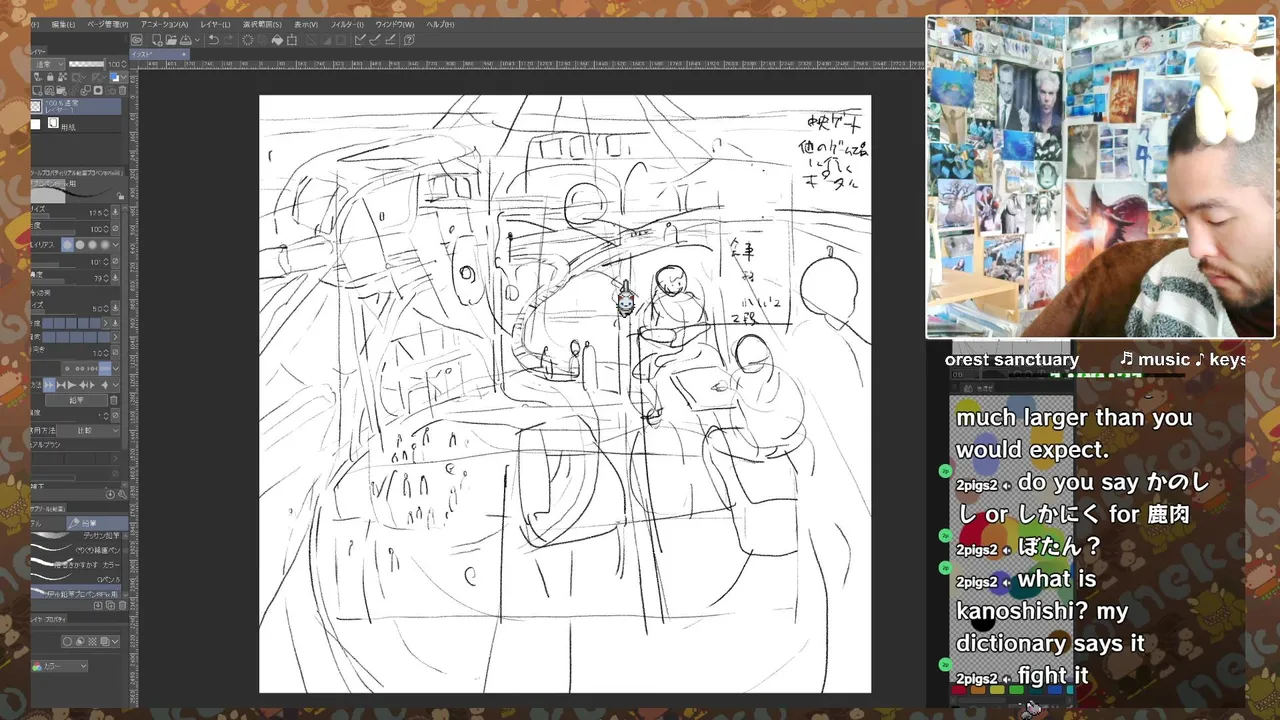Open the ページ管理(P) menu
Image resolution: width=1280 pixels, height=720 pixels.
108,24
